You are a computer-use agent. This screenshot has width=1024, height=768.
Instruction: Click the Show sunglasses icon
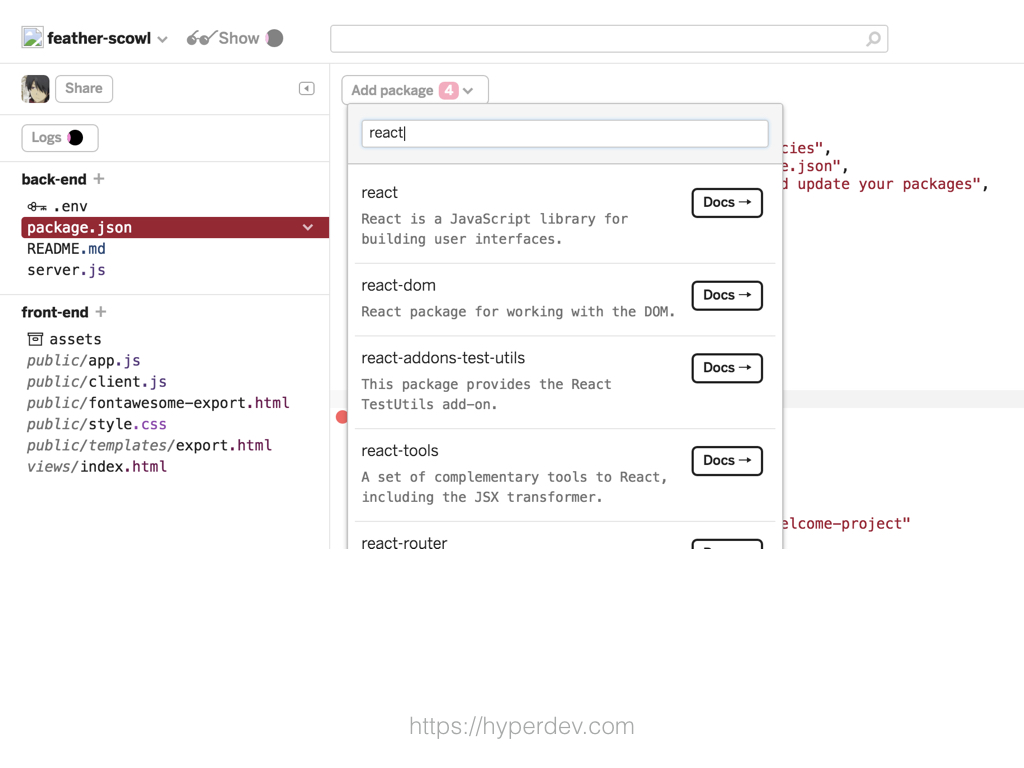(x=201, y=38)
